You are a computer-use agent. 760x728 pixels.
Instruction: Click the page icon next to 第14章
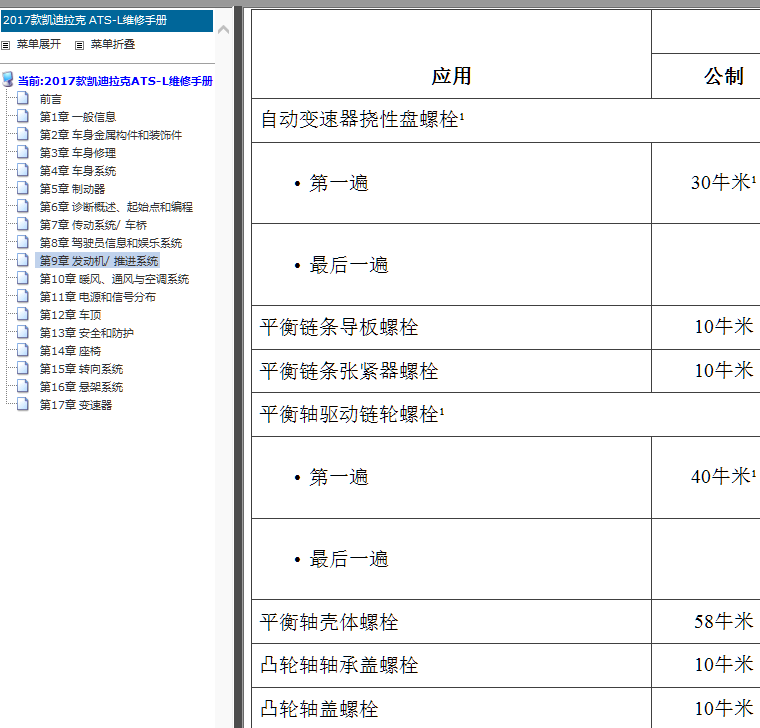coord(23,349)
